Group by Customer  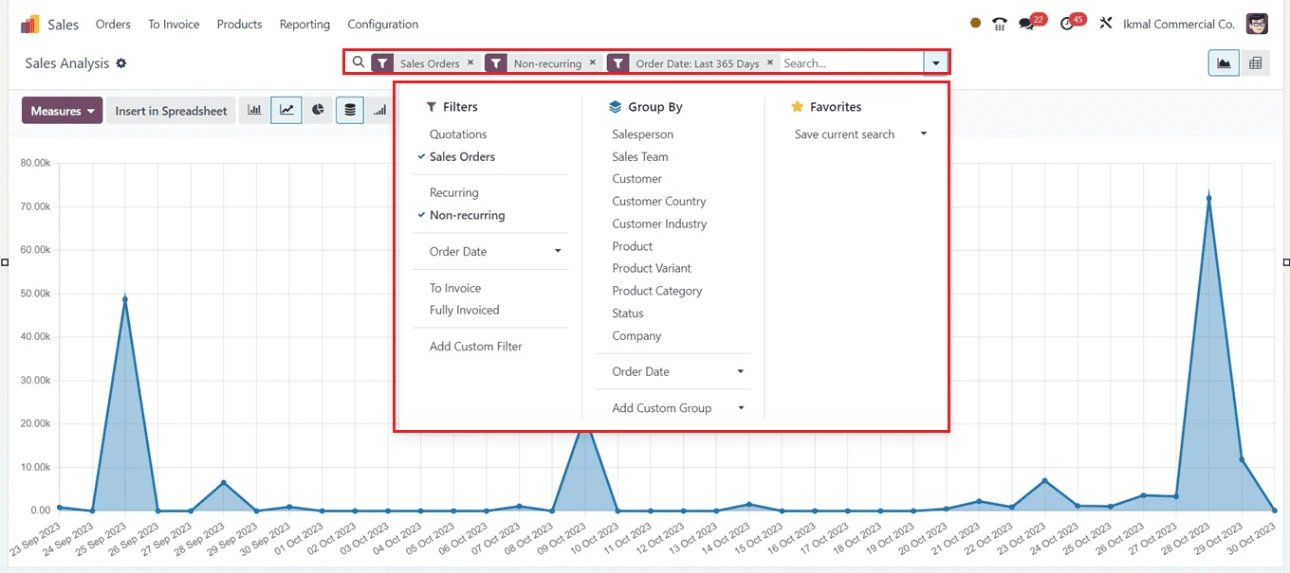(x=637, y=179)
